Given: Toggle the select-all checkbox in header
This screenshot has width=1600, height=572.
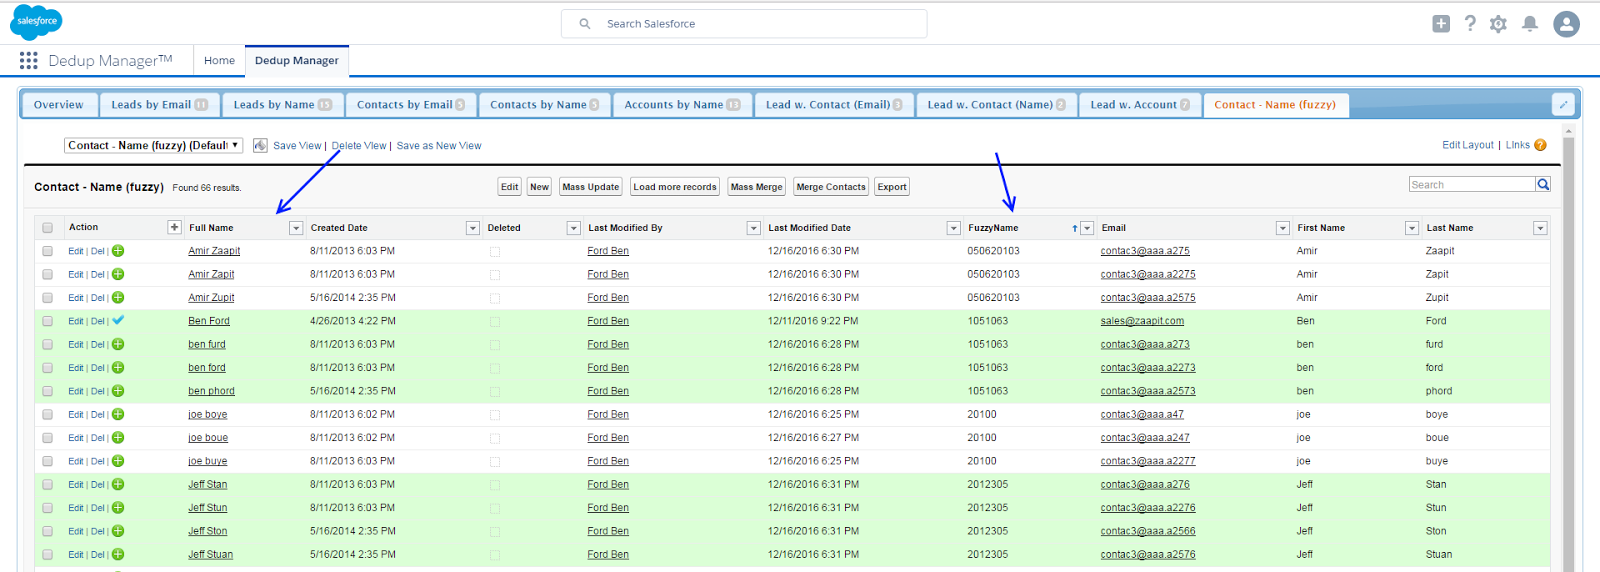Looking at the screenshot, I should 47,228.
